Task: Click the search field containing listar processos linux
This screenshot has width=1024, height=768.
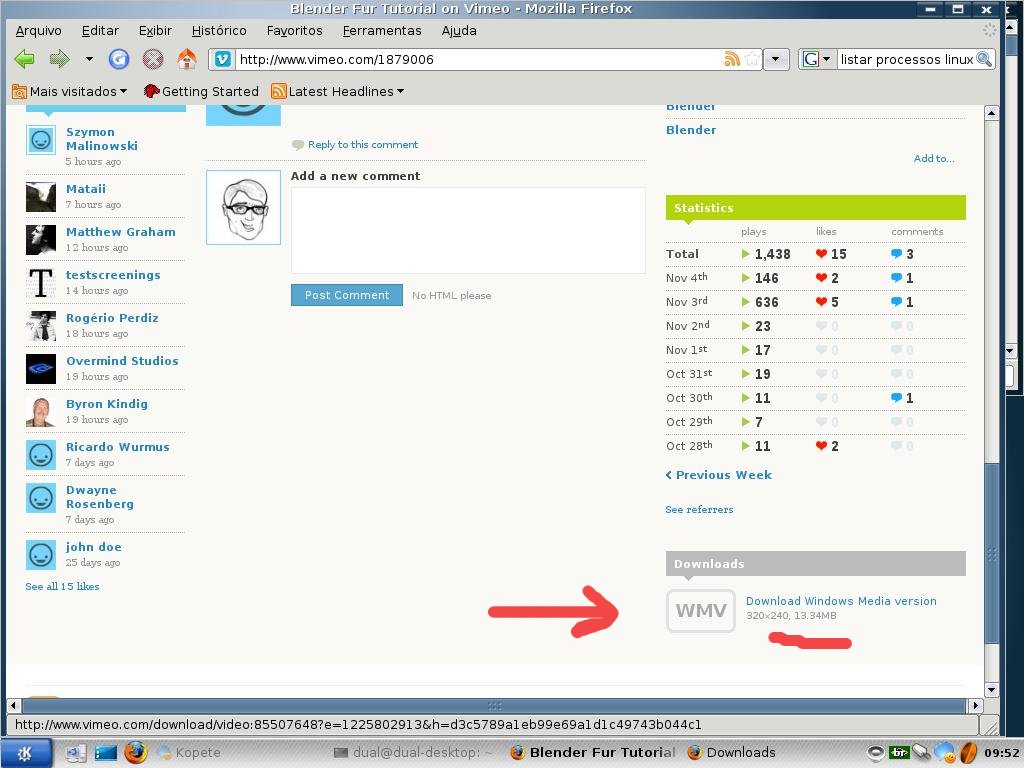Action: coord(906,59)
